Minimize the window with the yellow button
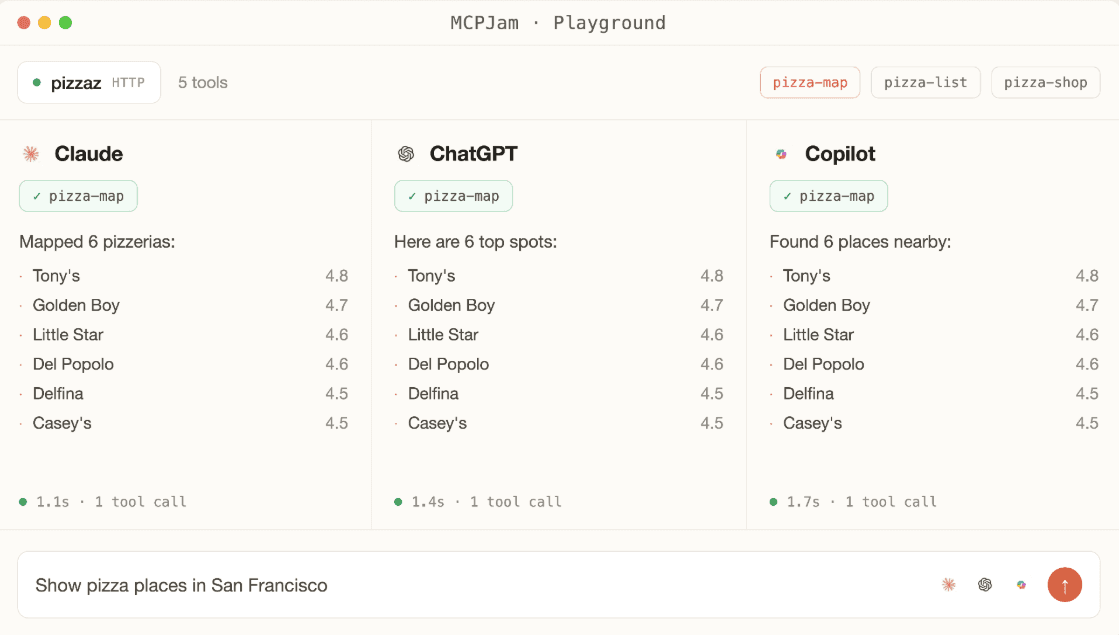This screenshot has width=1119, height=635. (44, 23)
